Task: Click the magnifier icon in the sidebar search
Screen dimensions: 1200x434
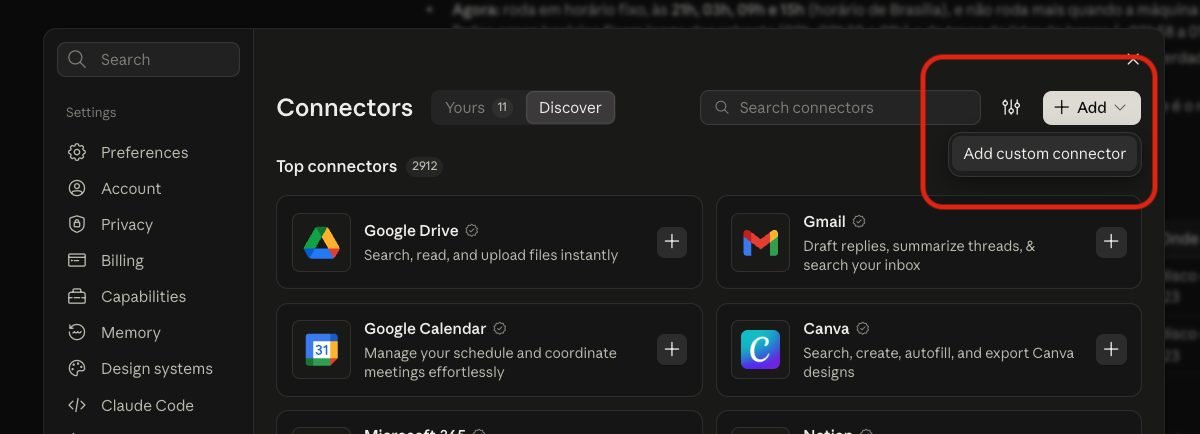Action: 77,60
